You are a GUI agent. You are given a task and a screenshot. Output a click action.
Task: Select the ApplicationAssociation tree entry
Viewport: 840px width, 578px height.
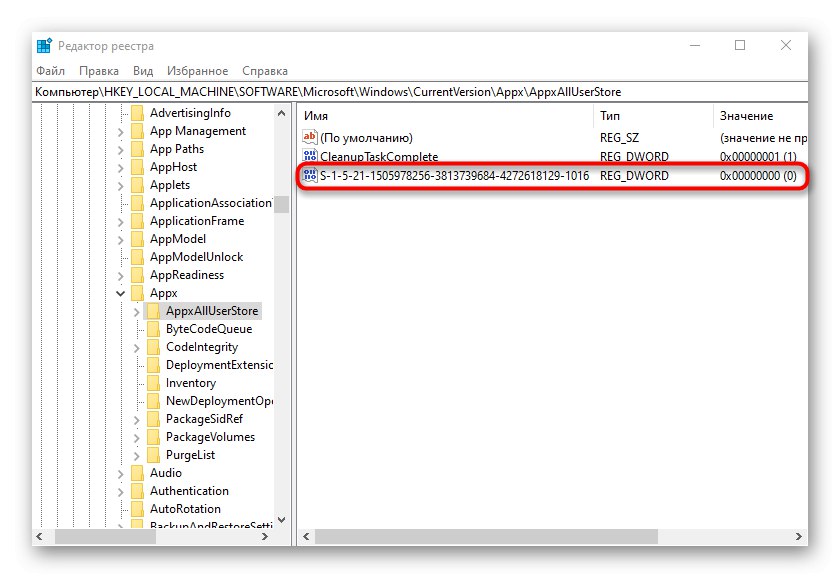211,203
